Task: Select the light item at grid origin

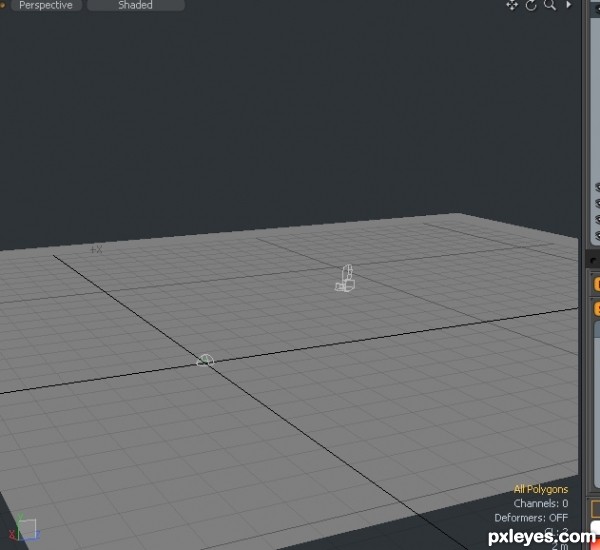Action: click(205, 360)
